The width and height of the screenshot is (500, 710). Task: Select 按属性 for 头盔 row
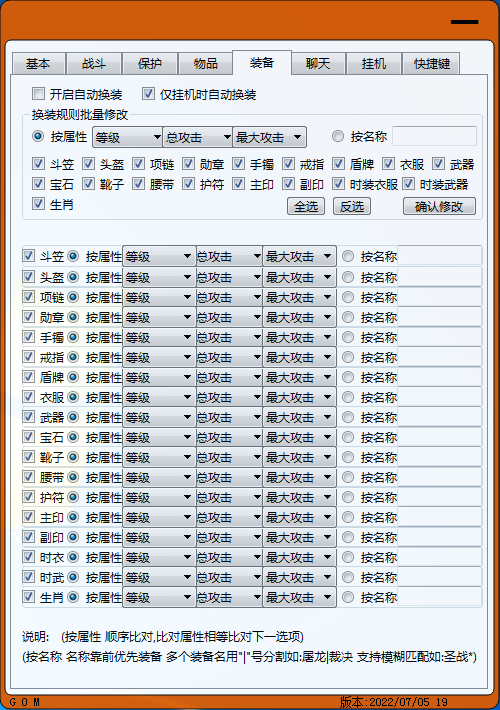coord(73,277)
